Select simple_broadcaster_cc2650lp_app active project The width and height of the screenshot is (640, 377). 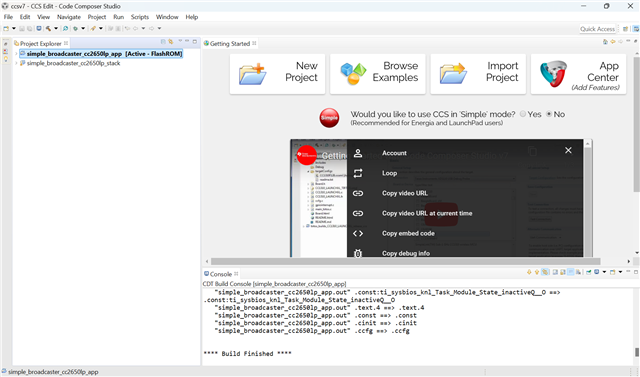(101, 54)
